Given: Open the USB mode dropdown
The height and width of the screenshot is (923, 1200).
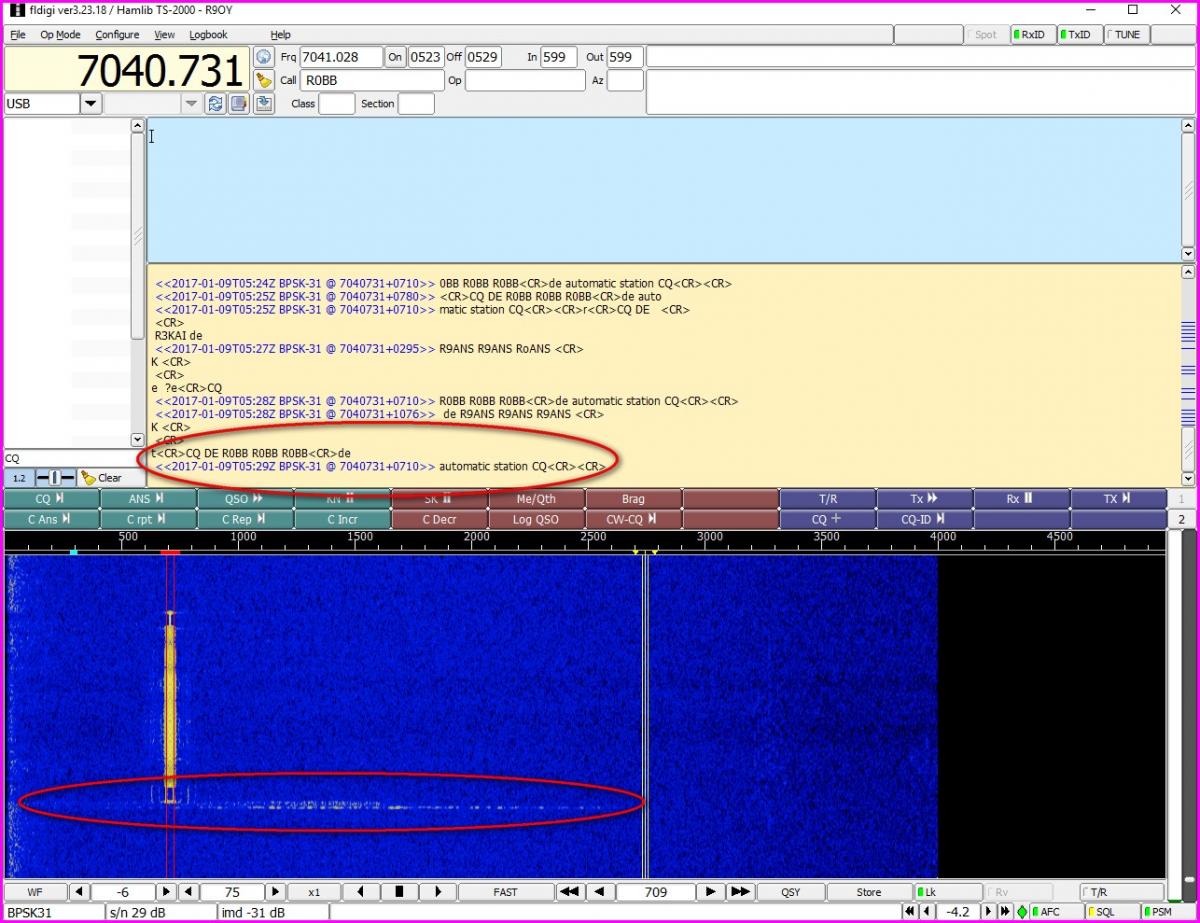Looking at the screenshot, I should point(91,103).
